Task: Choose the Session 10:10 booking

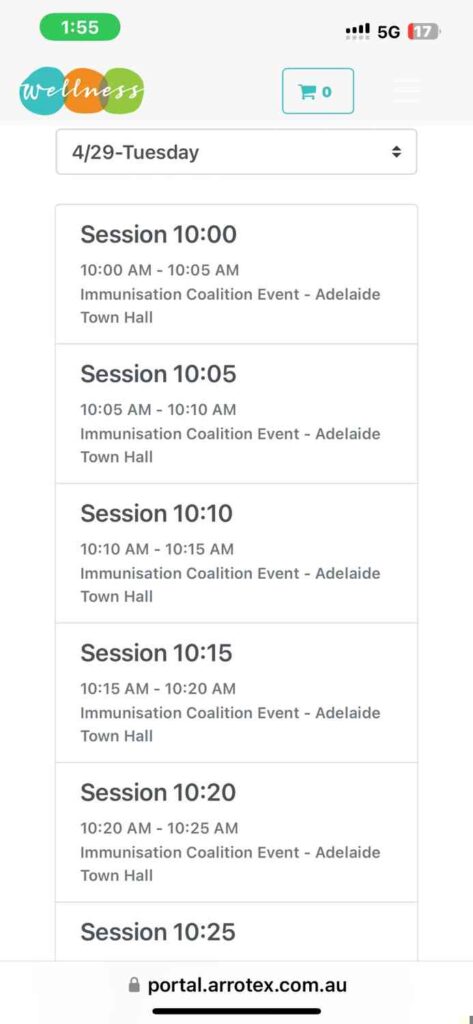Action: (x=236, y=553)
